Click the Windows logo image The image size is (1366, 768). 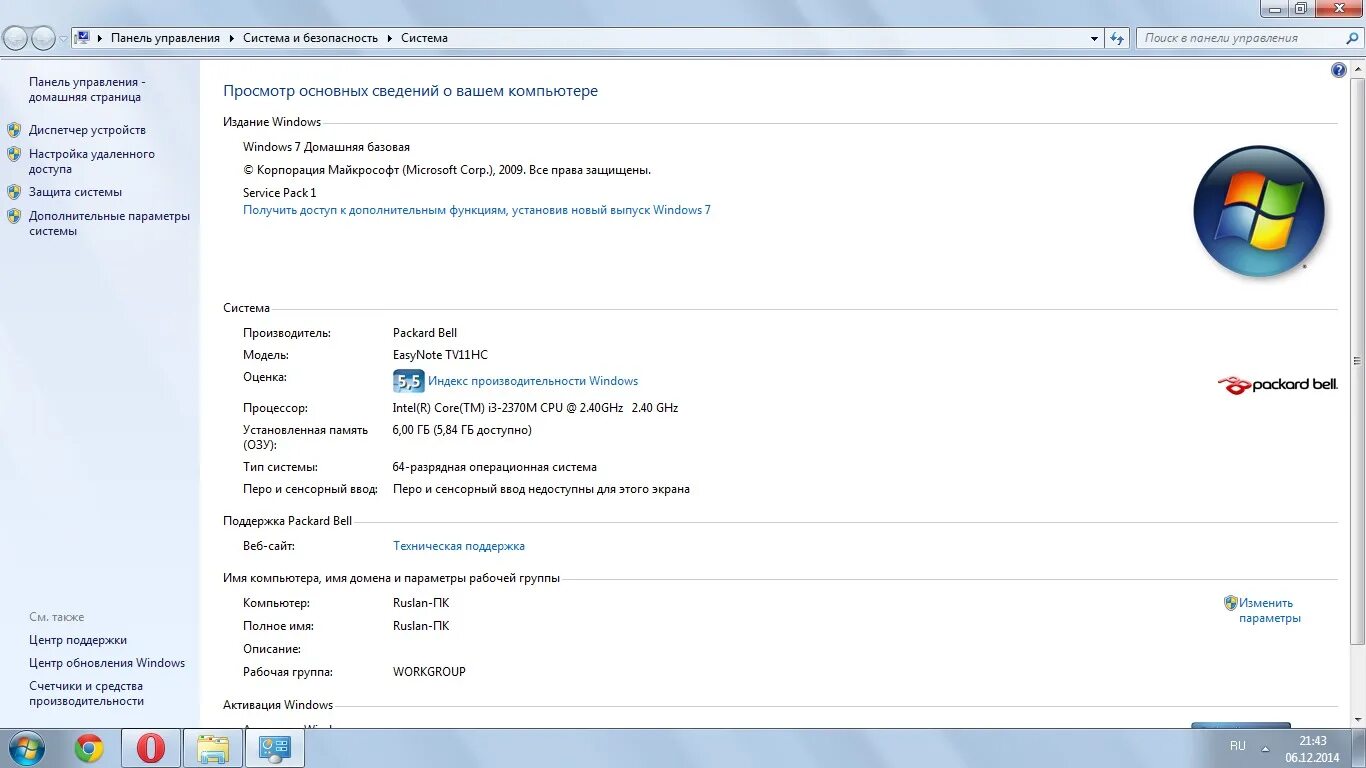tap(1259, 211)
